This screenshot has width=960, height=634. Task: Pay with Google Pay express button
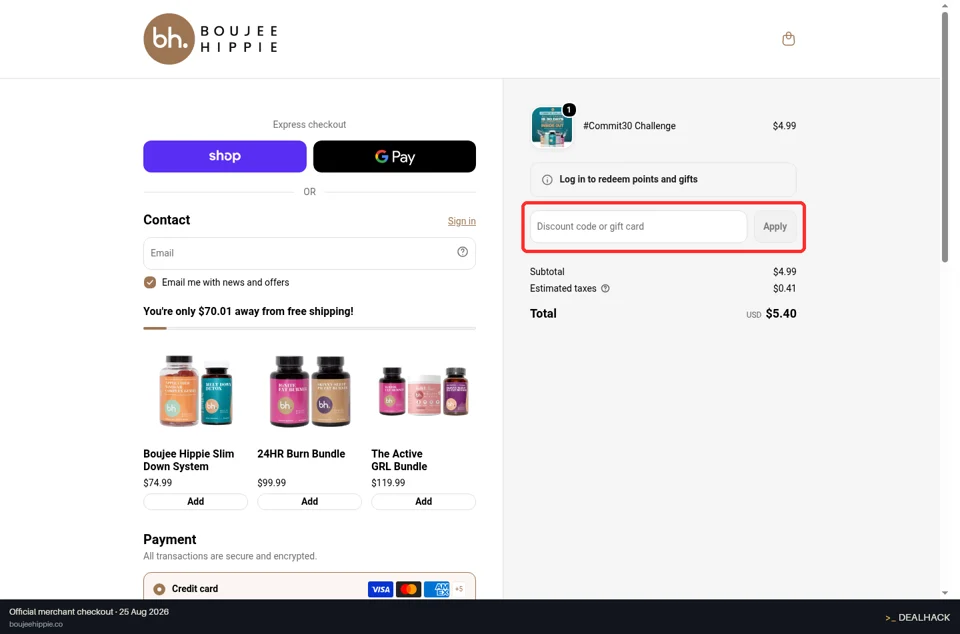pyautogui.click(x=394, y=156)
